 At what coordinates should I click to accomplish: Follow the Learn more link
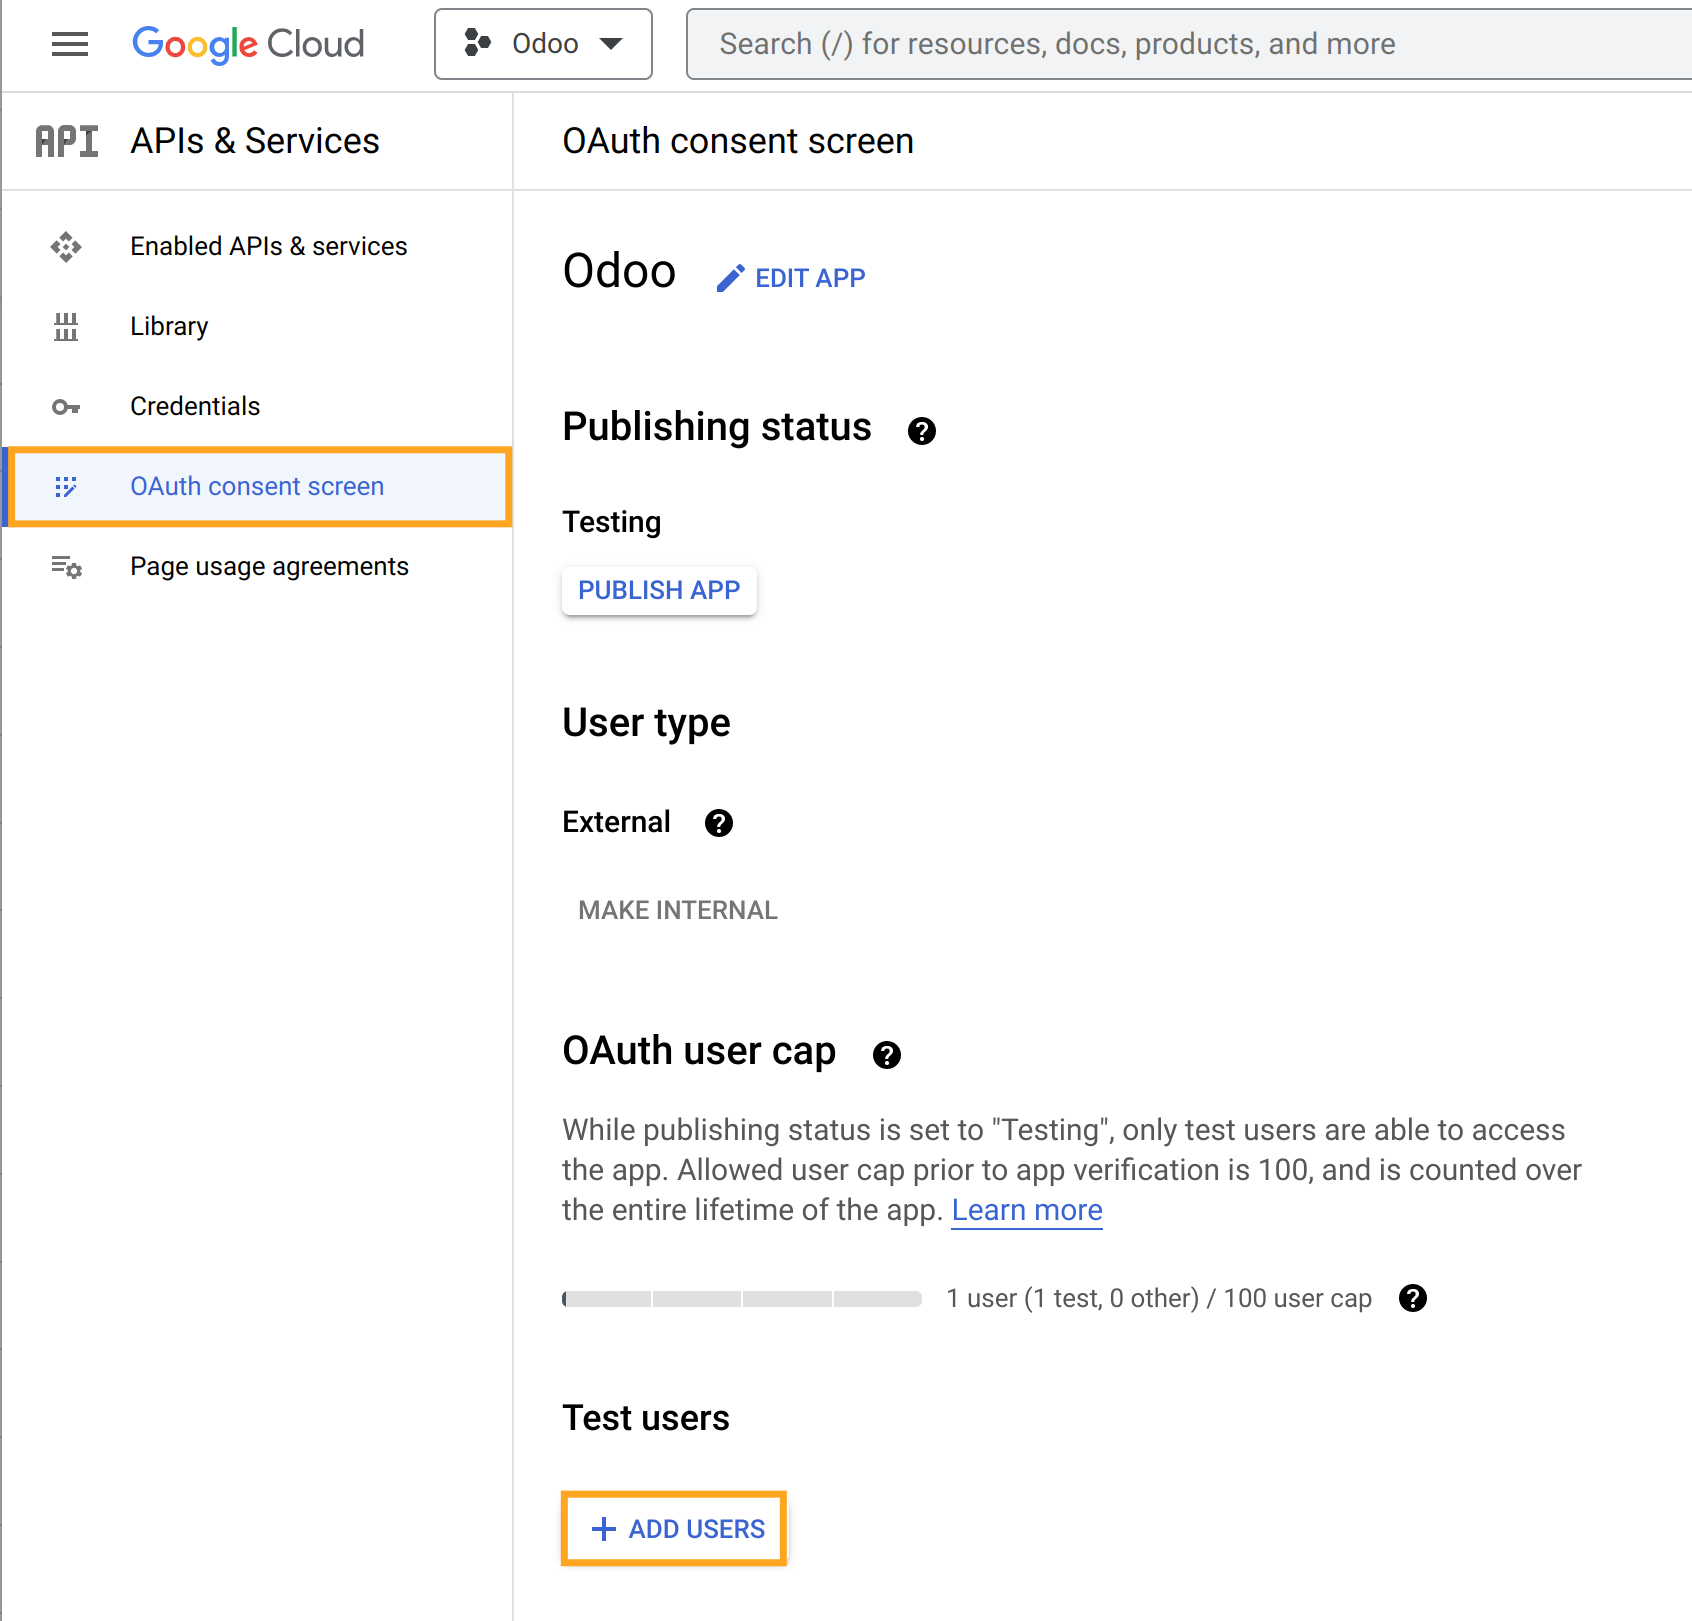(x=1027, y=1210)
